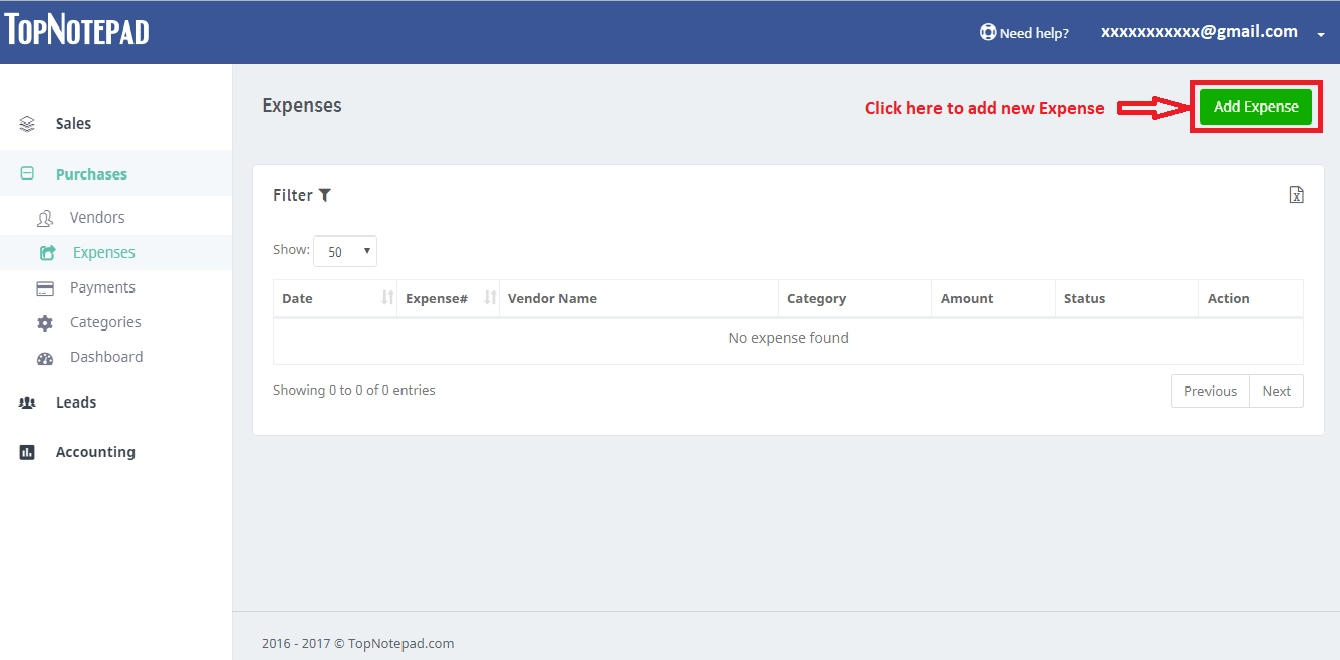
Task: Open Categories via the gear icon
Action: tap(45, 322)
